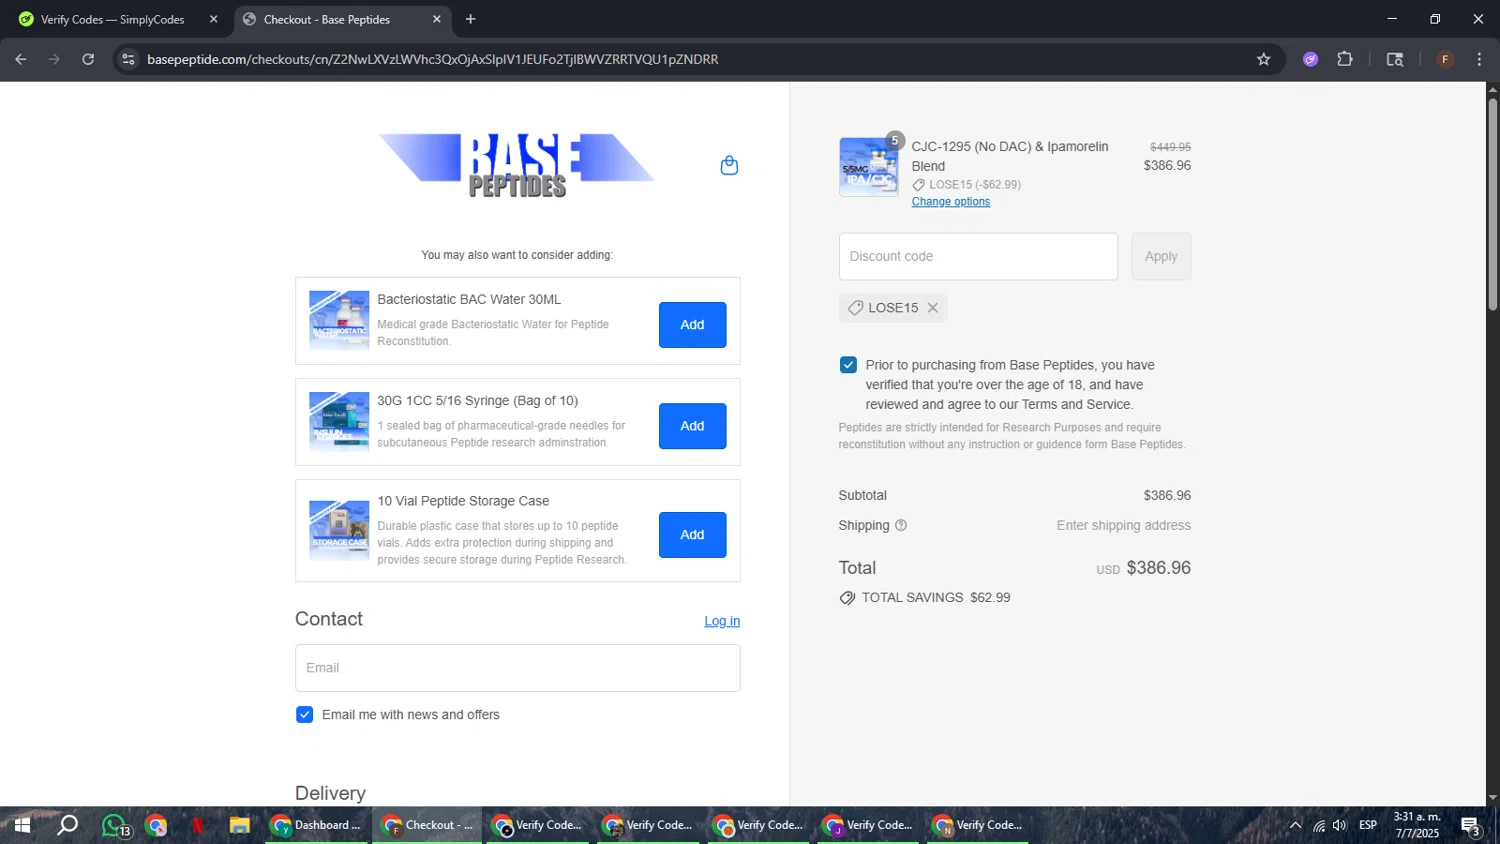The width and height of the screenshot is (1500, 844).
Task: Click the LOSE15 (-$62.99) line text
Action: click(975, 185)
